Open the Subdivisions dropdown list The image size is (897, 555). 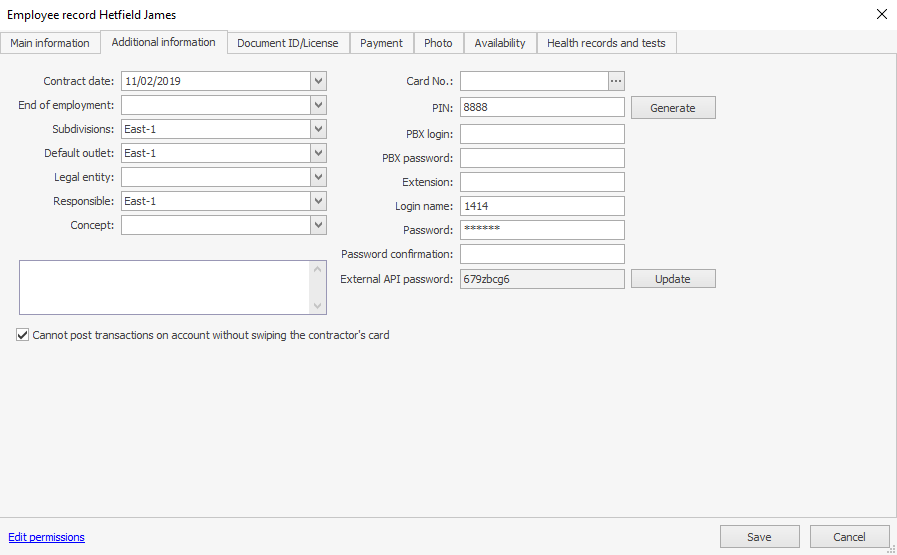pos(318,129)
